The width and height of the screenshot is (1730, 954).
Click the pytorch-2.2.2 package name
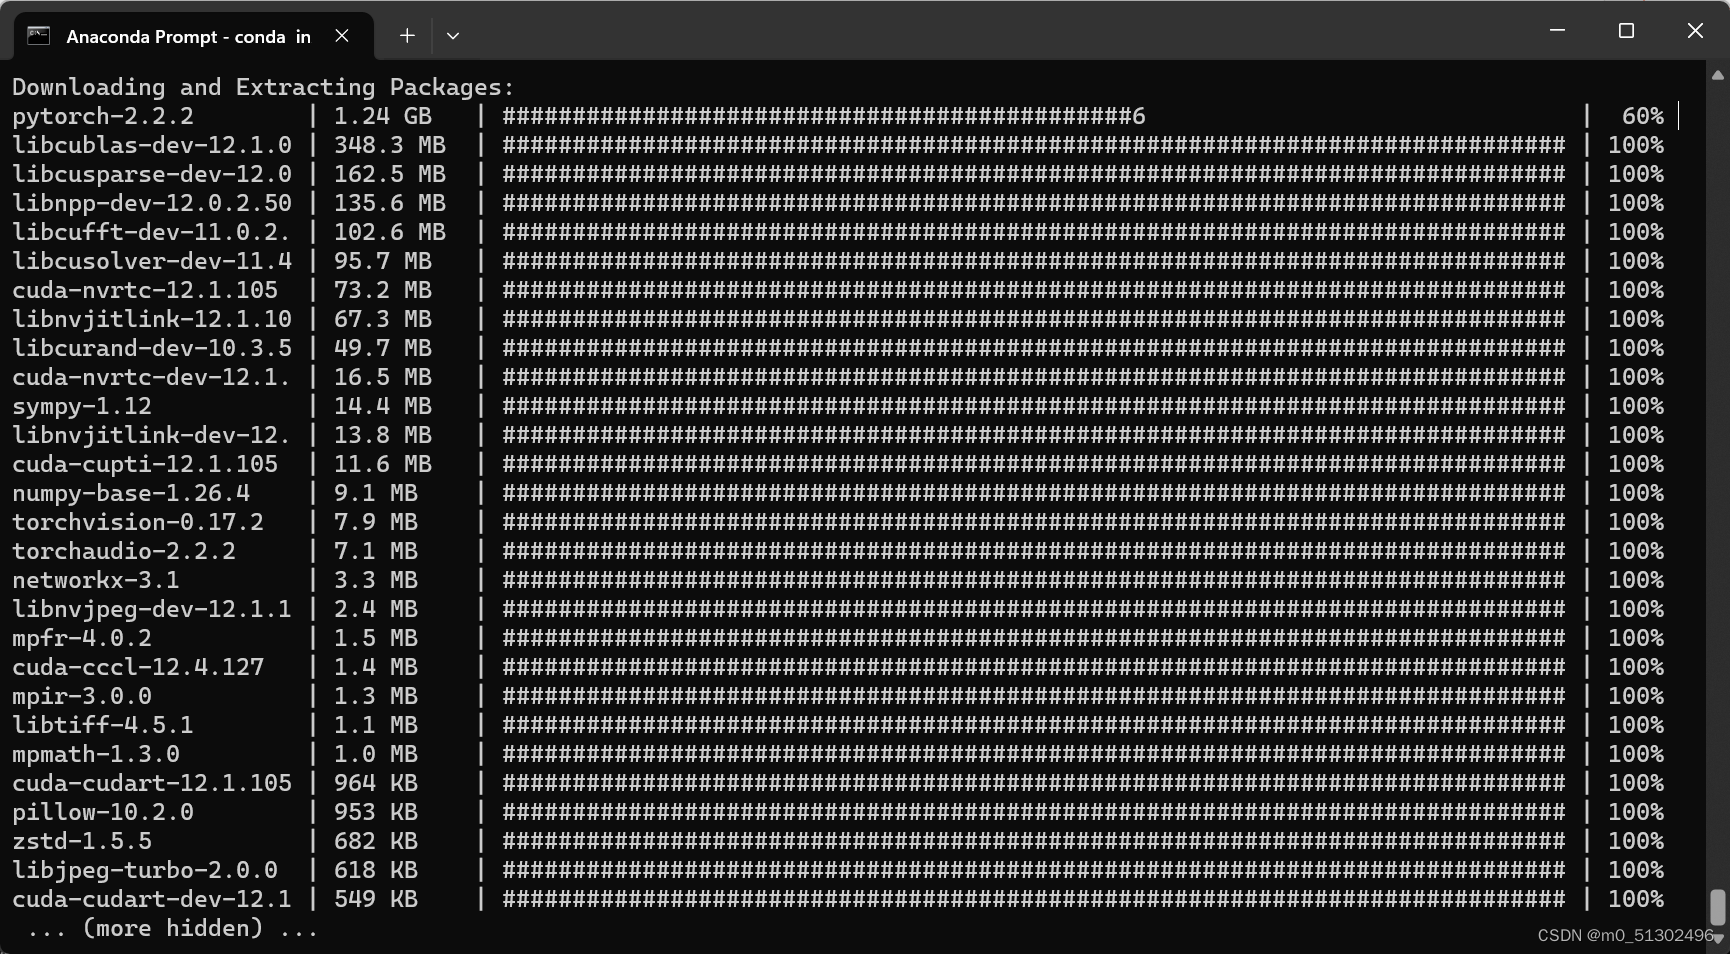[103, 116]
